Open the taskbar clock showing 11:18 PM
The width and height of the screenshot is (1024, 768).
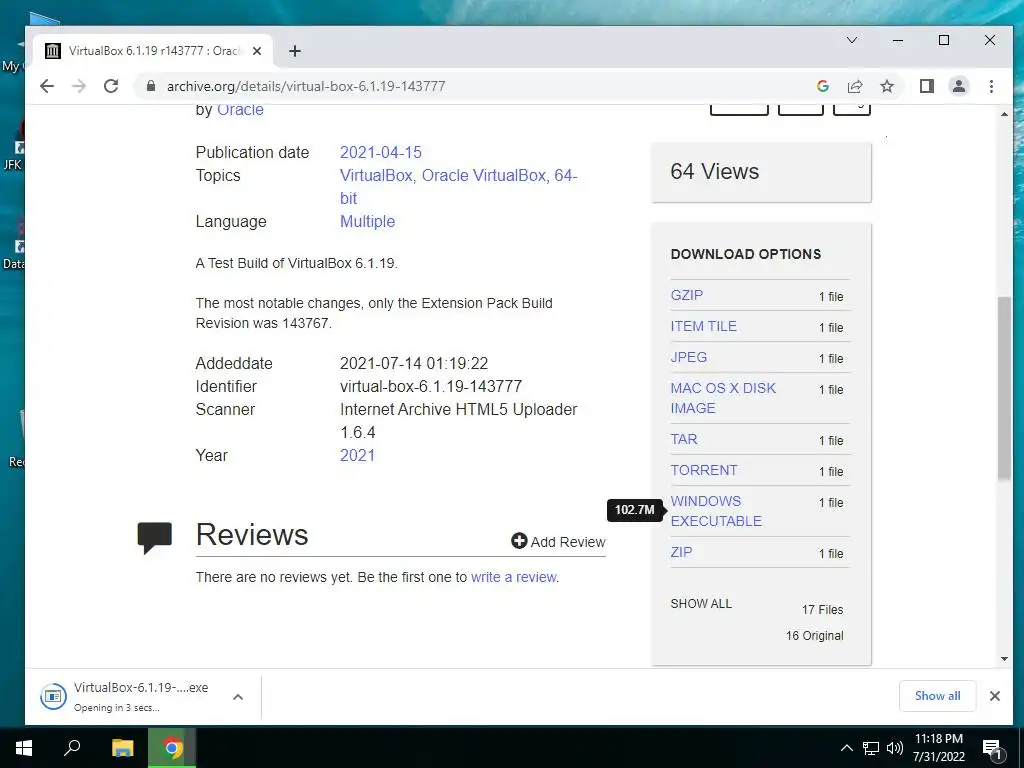click(938, 748)
